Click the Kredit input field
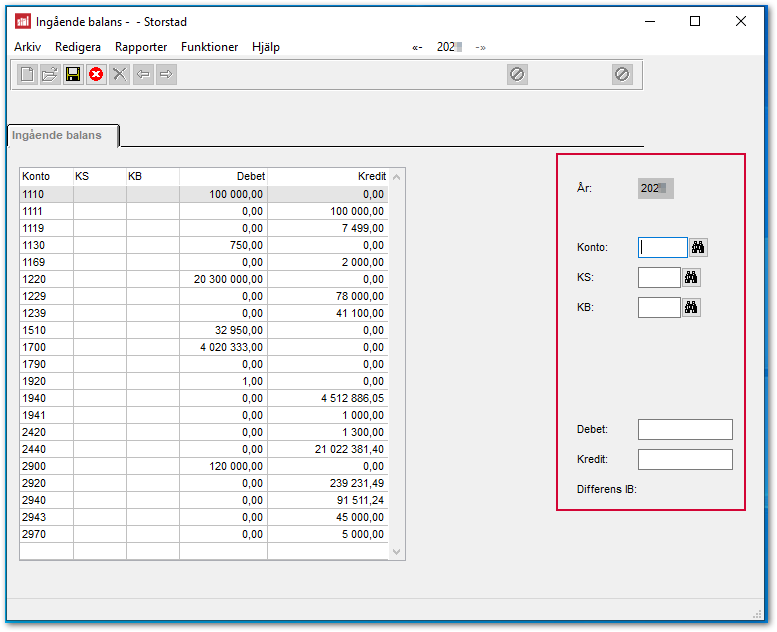The height and width of the screenshot is (632, 777). click(x=685, y=459)
